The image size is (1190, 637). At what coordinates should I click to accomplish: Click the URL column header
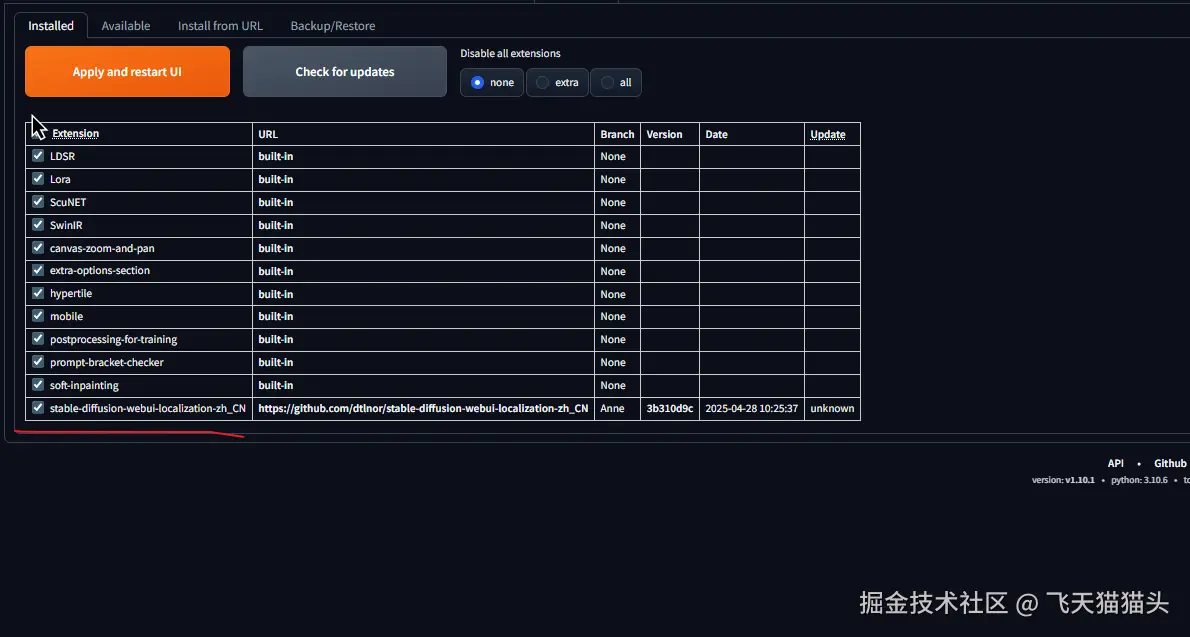tap(268, 134)
